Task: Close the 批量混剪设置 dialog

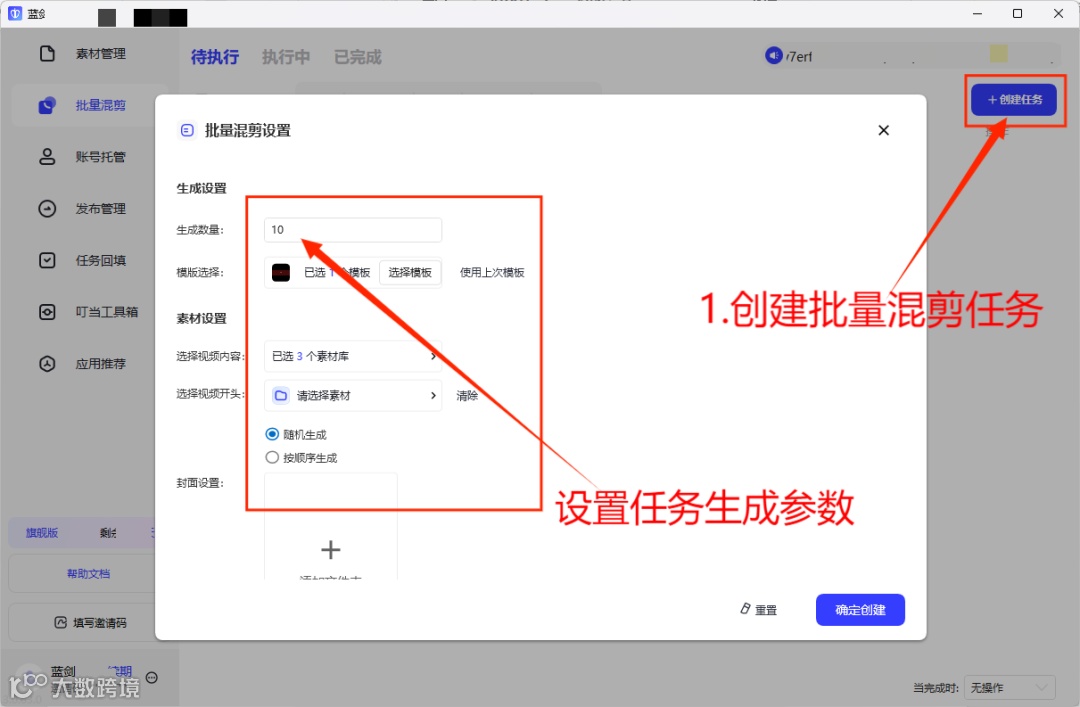Action: 884,130
